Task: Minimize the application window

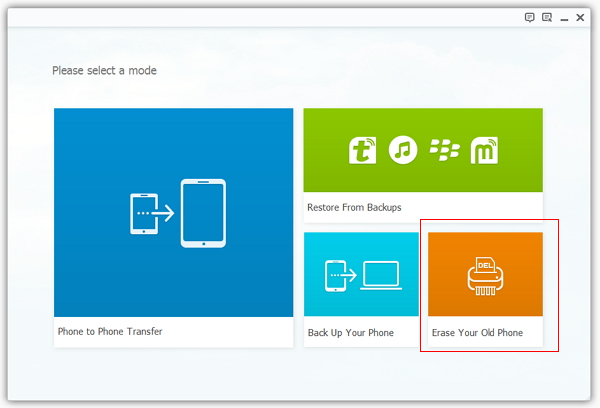Action: [x=564, y=18]
